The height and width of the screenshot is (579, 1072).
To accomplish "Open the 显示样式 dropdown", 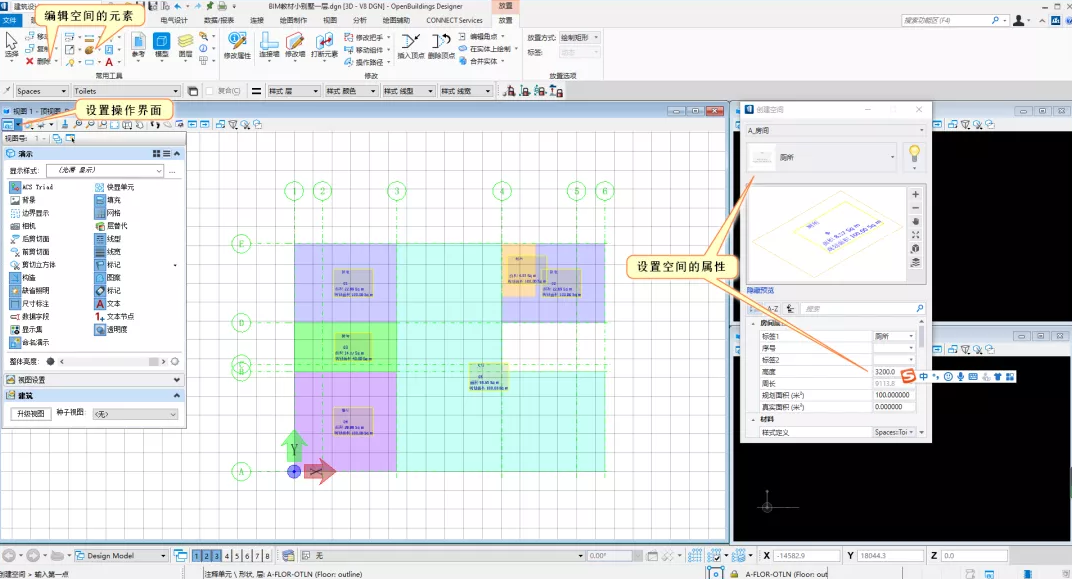I will pos(105,170).
